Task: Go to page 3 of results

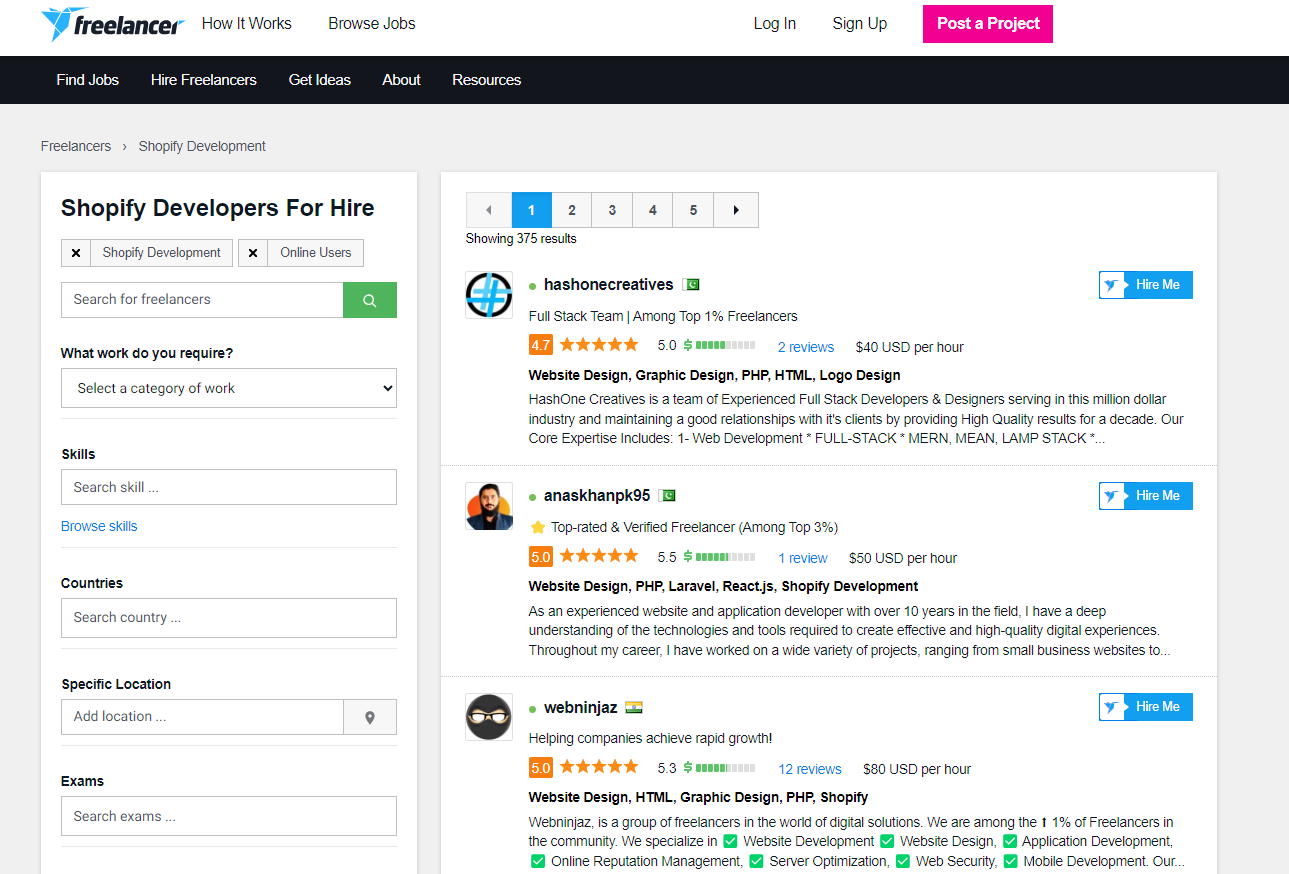Action: click(612, 210)
